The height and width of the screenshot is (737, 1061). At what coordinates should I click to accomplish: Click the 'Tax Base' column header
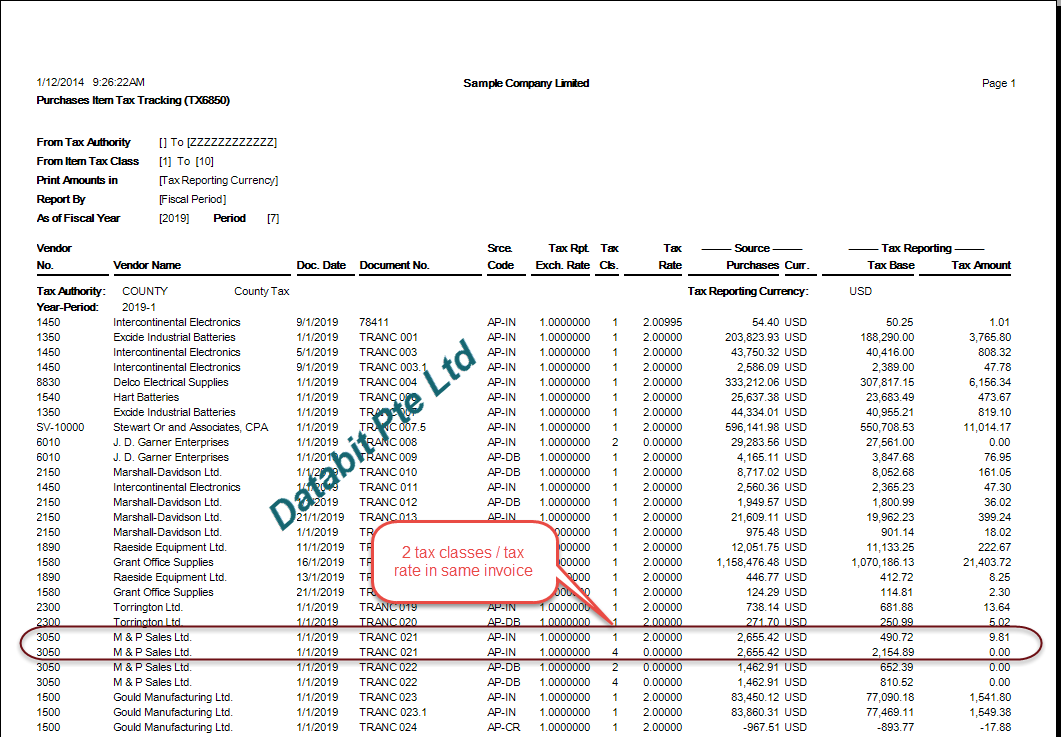pyautogui.click(x=890, y=265)
